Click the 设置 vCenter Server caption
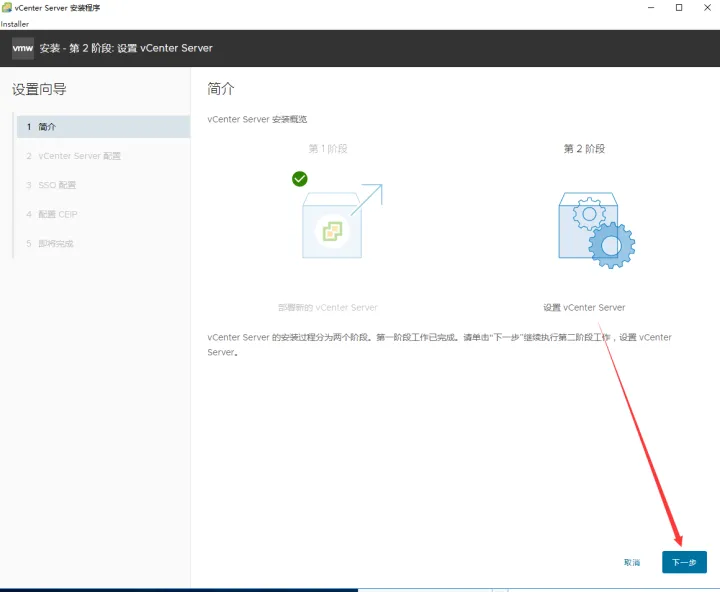720x592 pixels. point(584,308)
